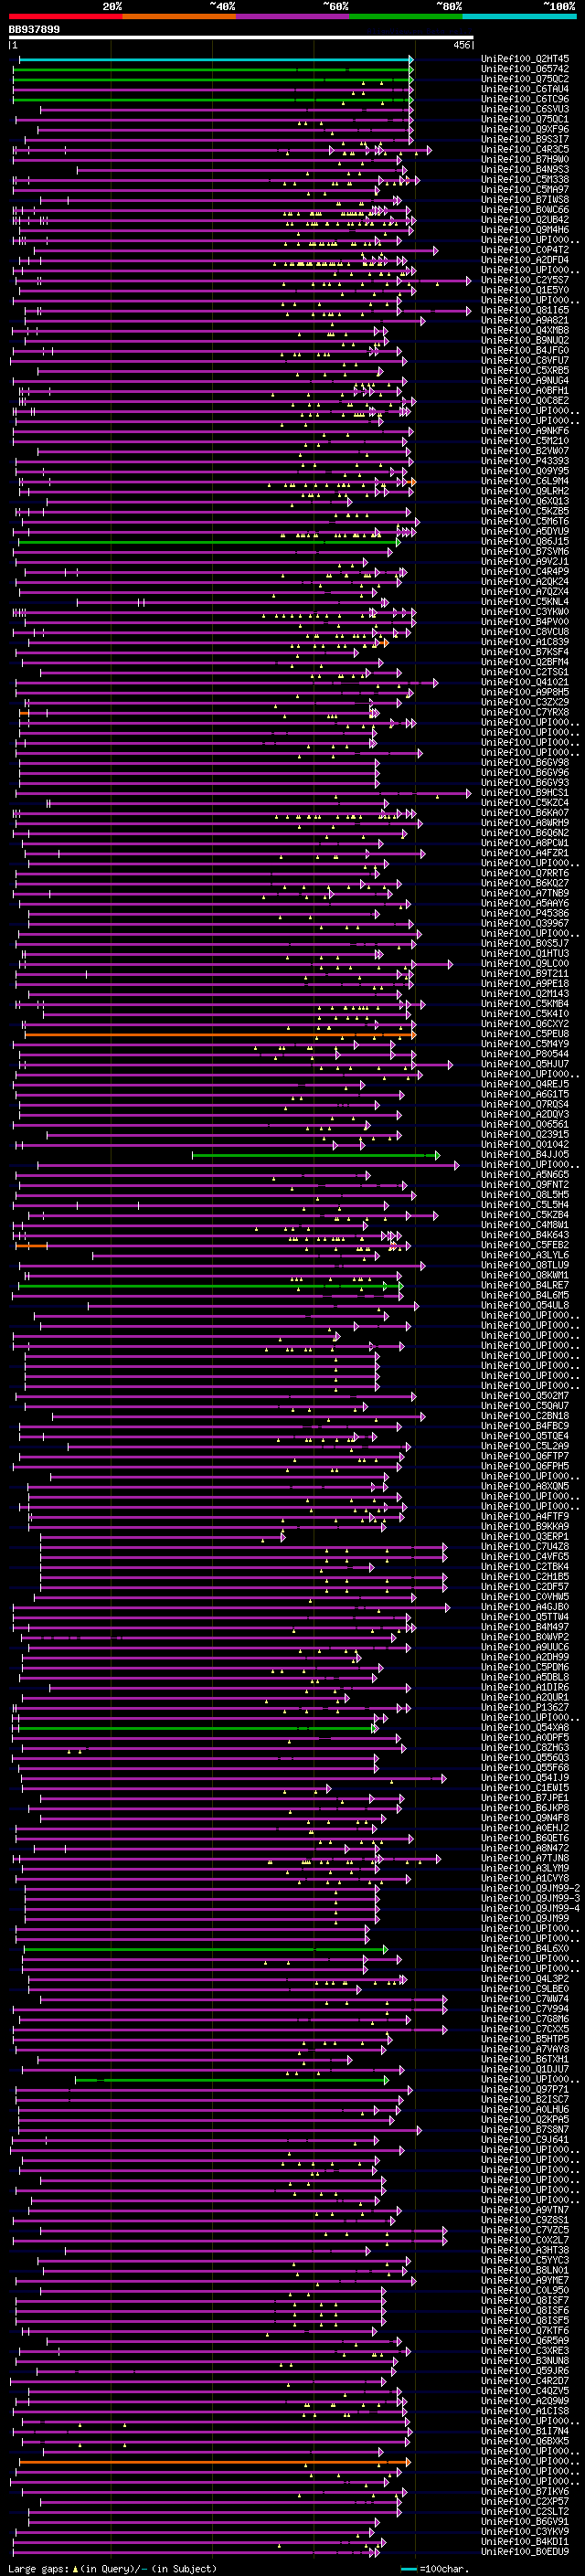Click label UniRef100_P43393
585x2576 pixels.
(525, 461)
